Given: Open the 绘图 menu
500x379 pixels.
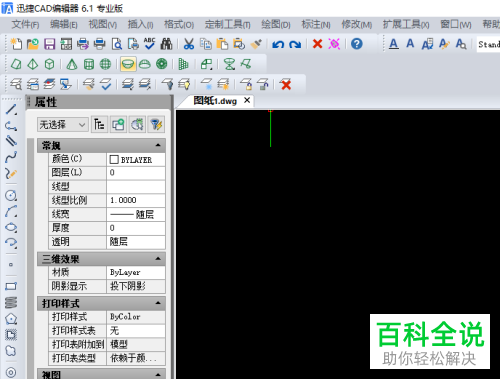Looking at the screenshot, I should [x=276, y=24].
